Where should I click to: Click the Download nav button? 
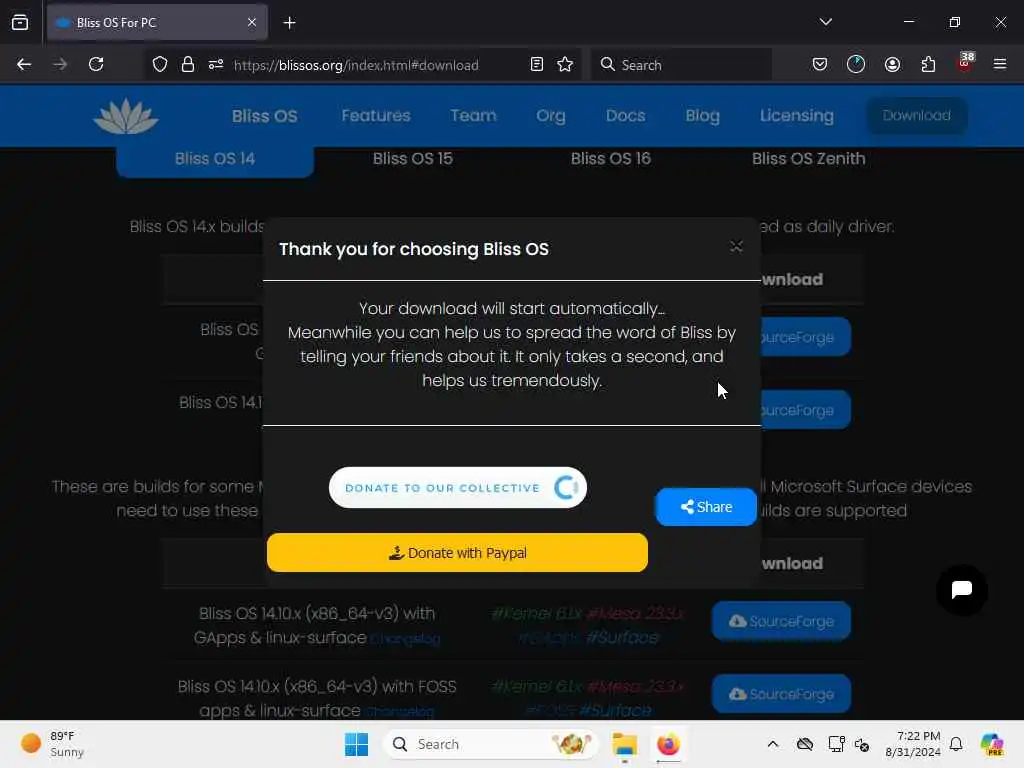click(x=916, y=116)
